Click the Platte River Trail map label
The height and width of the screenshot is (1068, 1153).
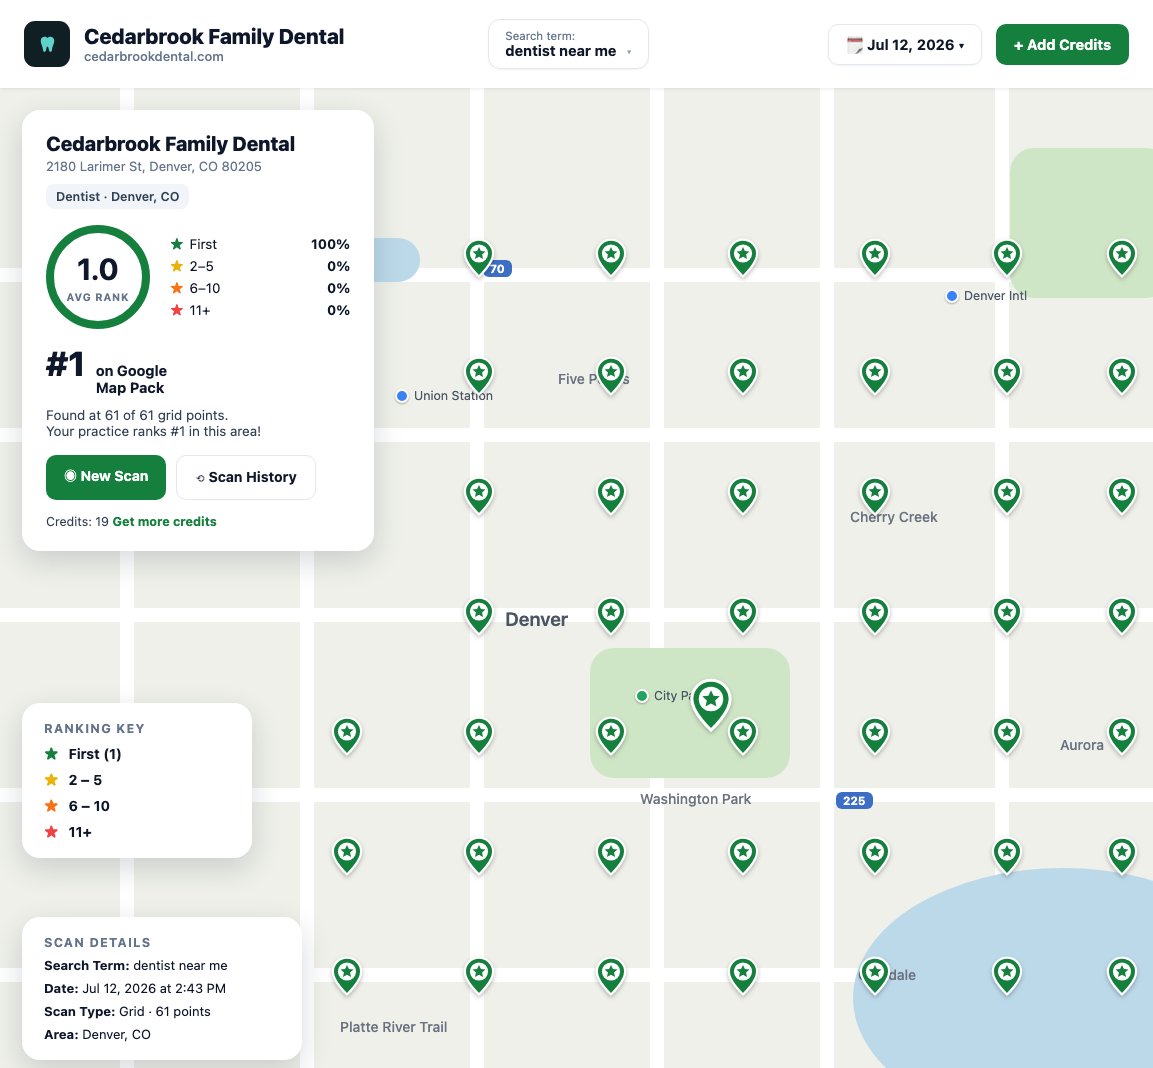[x=393, y=1028]
